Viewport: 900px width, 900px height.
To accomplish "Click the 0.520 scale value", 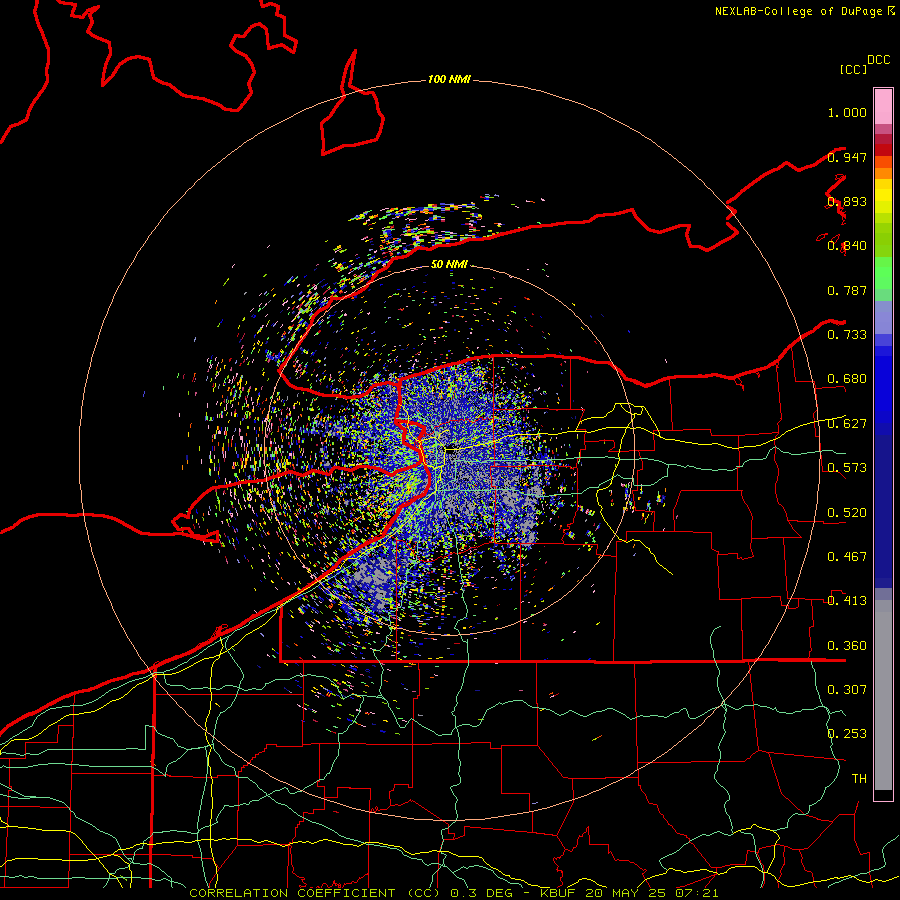I will (847, 513).
